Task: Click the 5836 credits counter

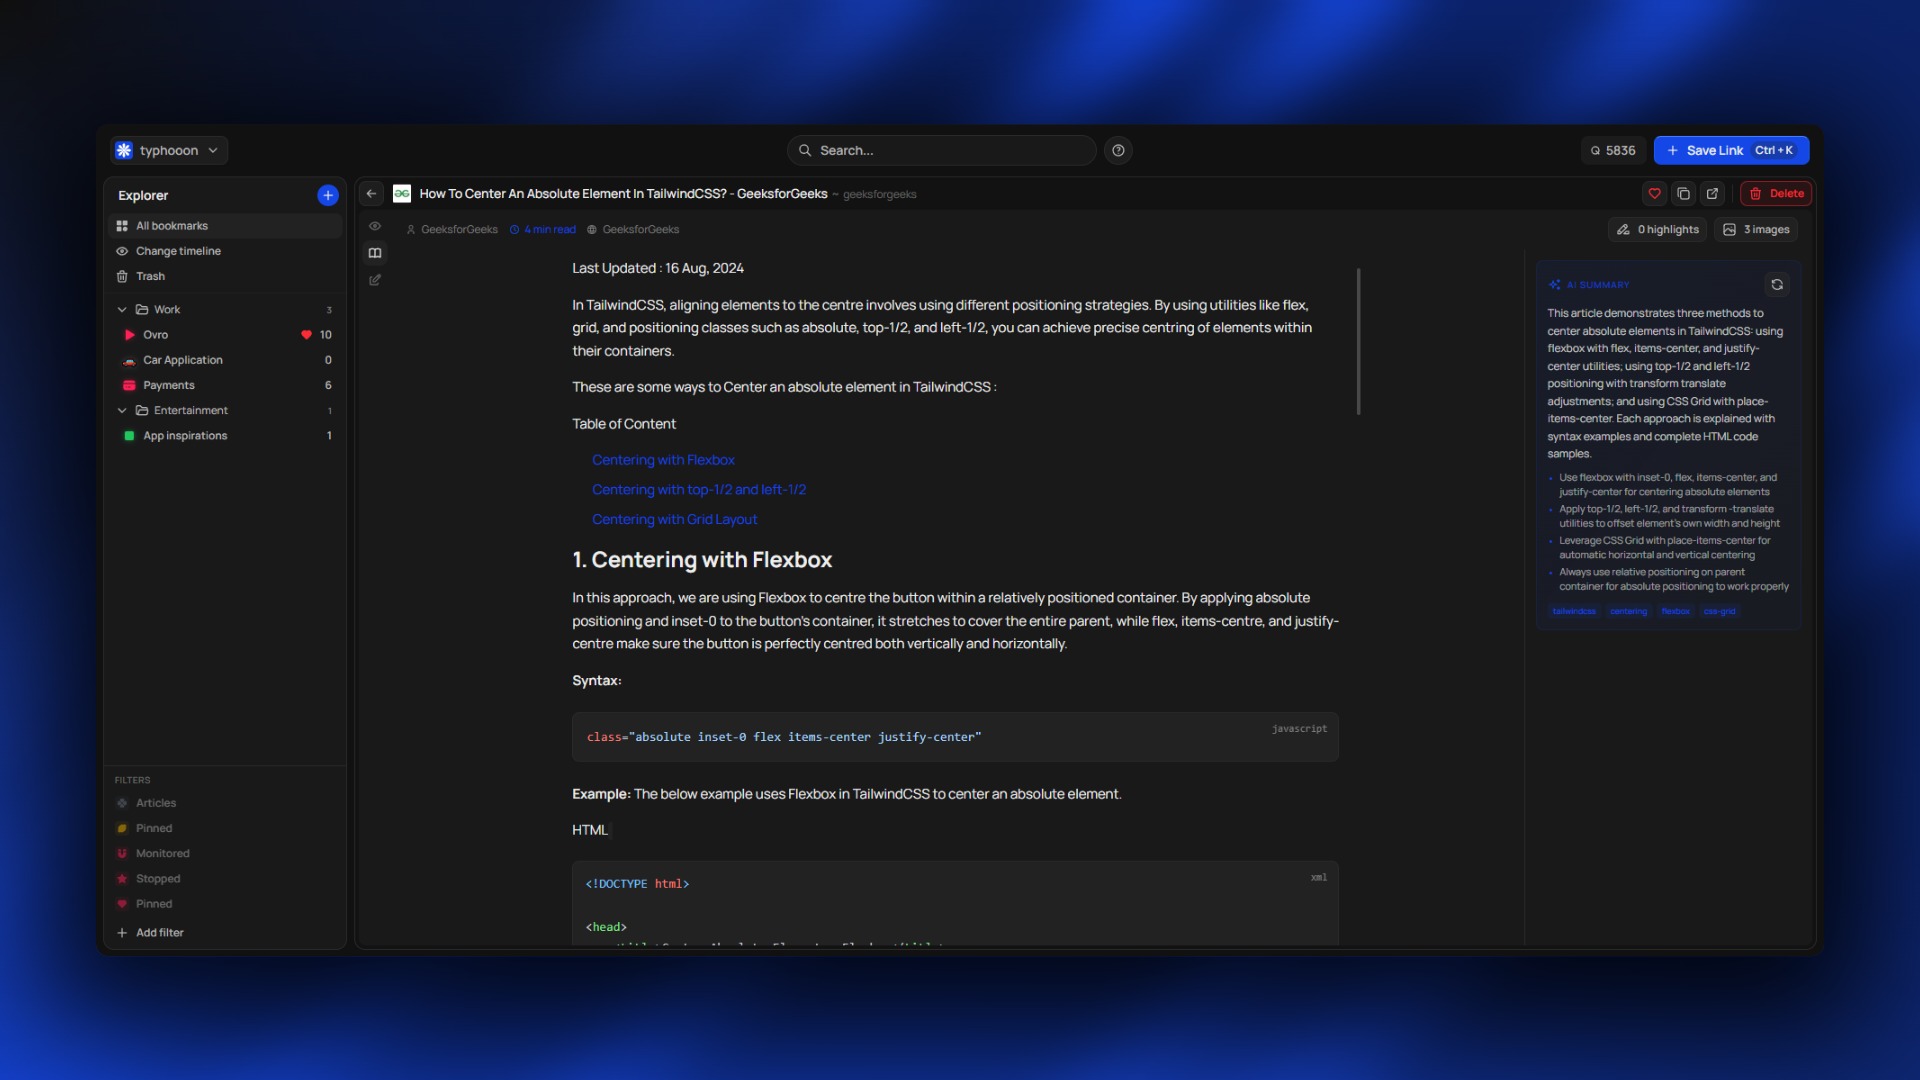Action: point(1613,150)
